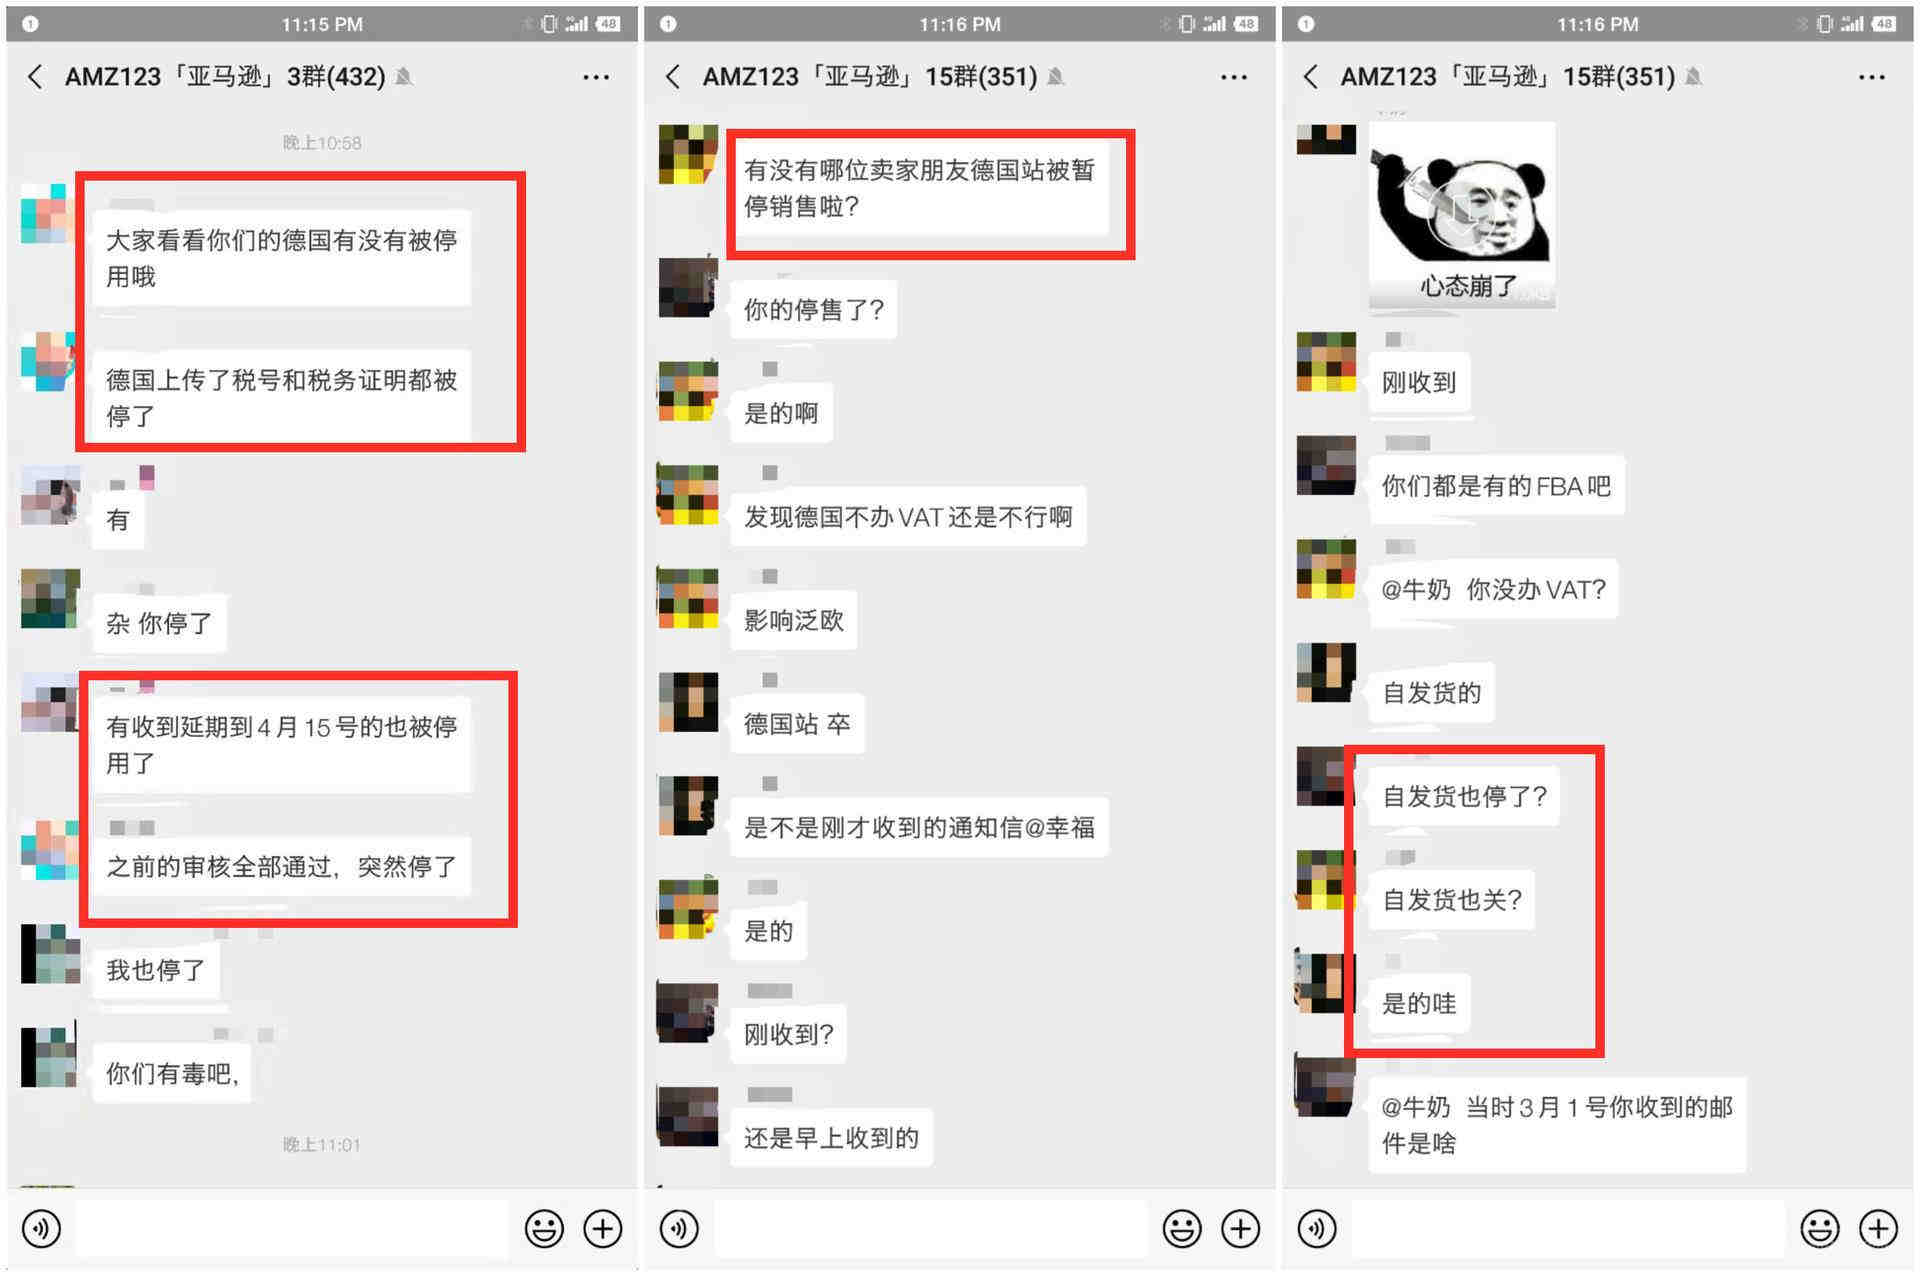Screen dimensions: 1920x1276
Task: Tap emoji icon in middle chat panel
Action: (1182, 1228)
